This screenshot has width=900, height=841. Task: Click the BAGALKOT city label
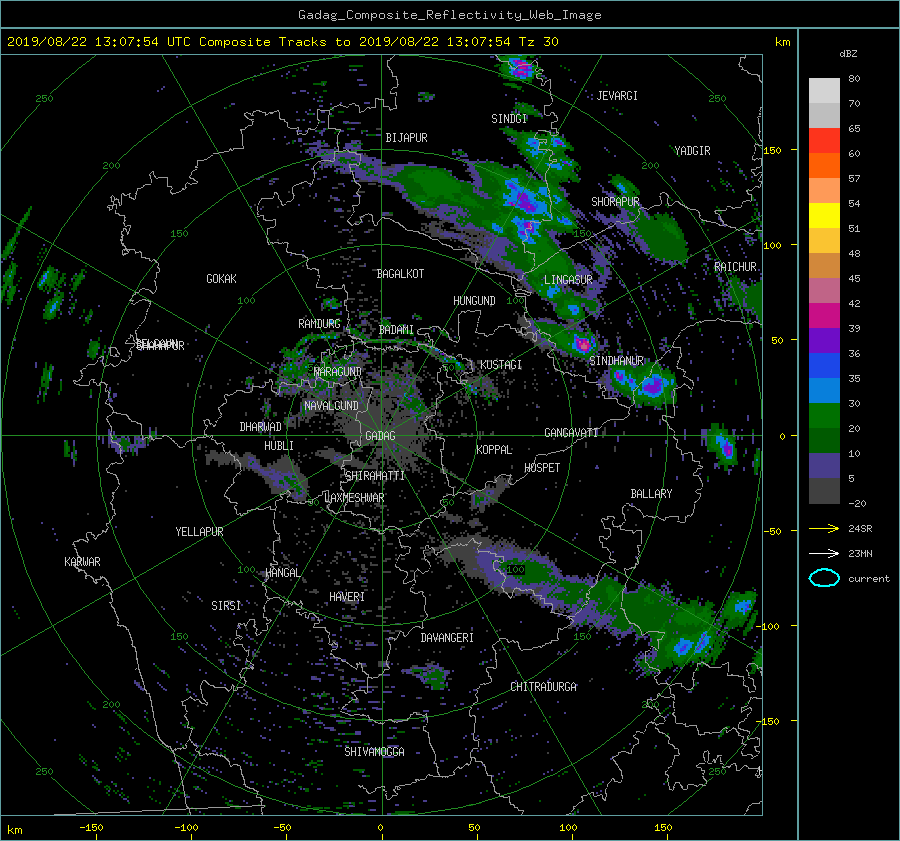pyautogui.click(x=400, y=274)
